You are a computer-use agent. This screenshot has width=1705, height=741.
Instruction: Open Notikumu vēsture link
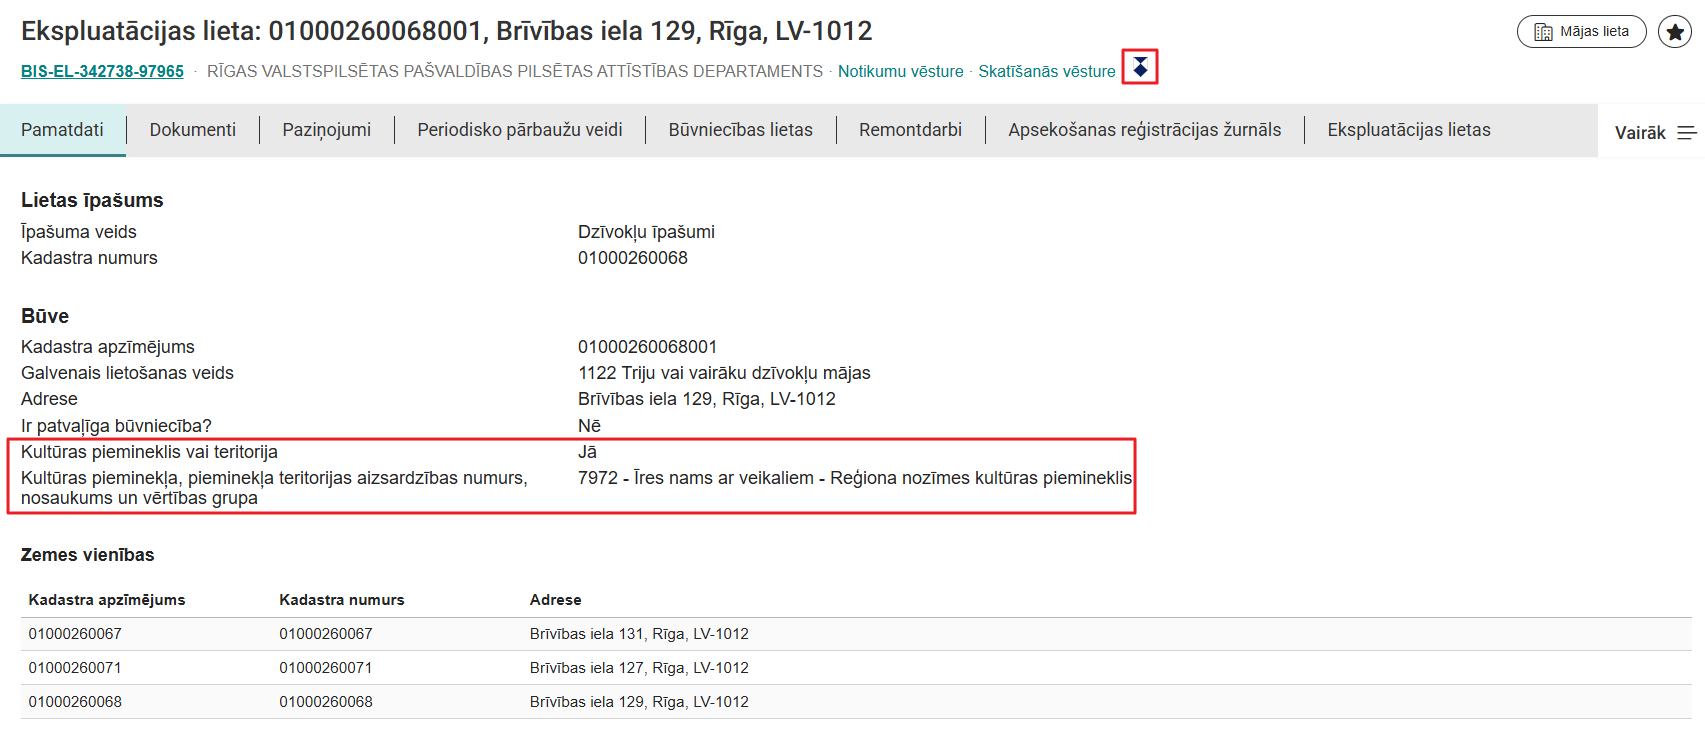coord(900,71)
